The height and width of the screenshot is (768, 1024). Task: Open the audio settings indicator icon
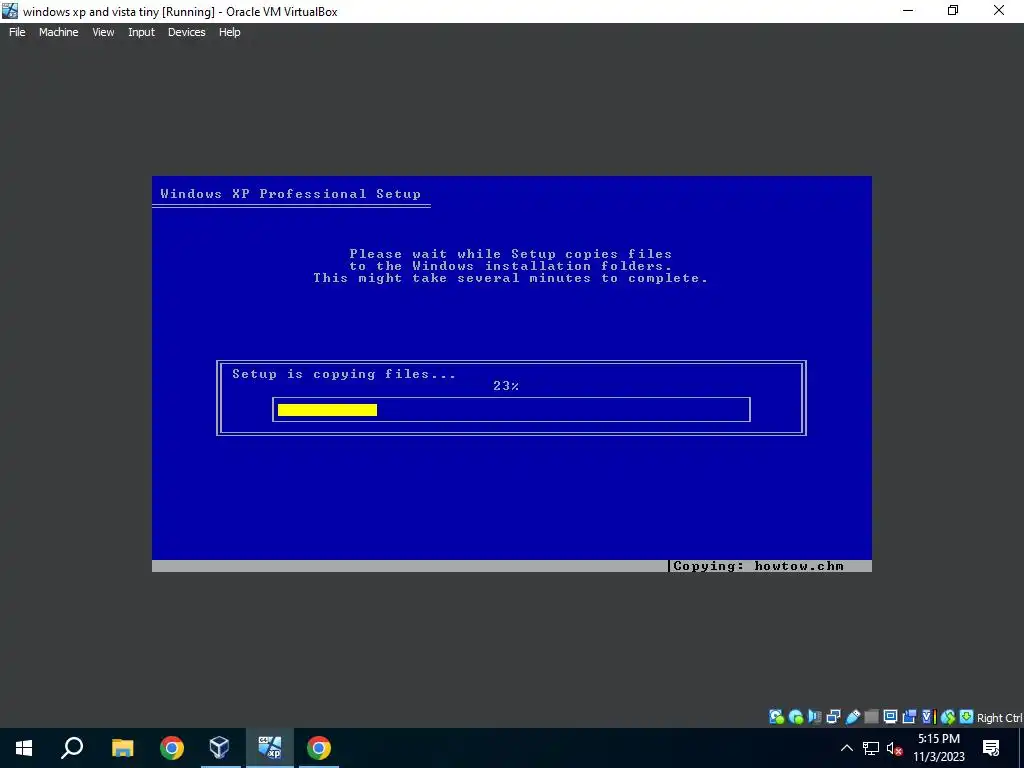[x=814, y=717]
